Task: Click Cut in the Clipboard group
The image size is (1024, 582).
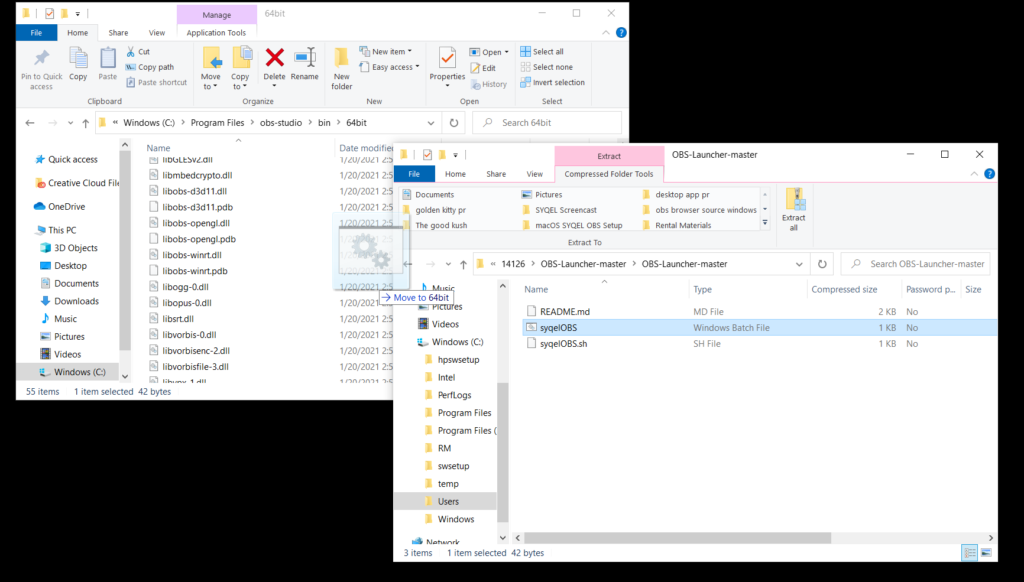Action: click(138, 52)
